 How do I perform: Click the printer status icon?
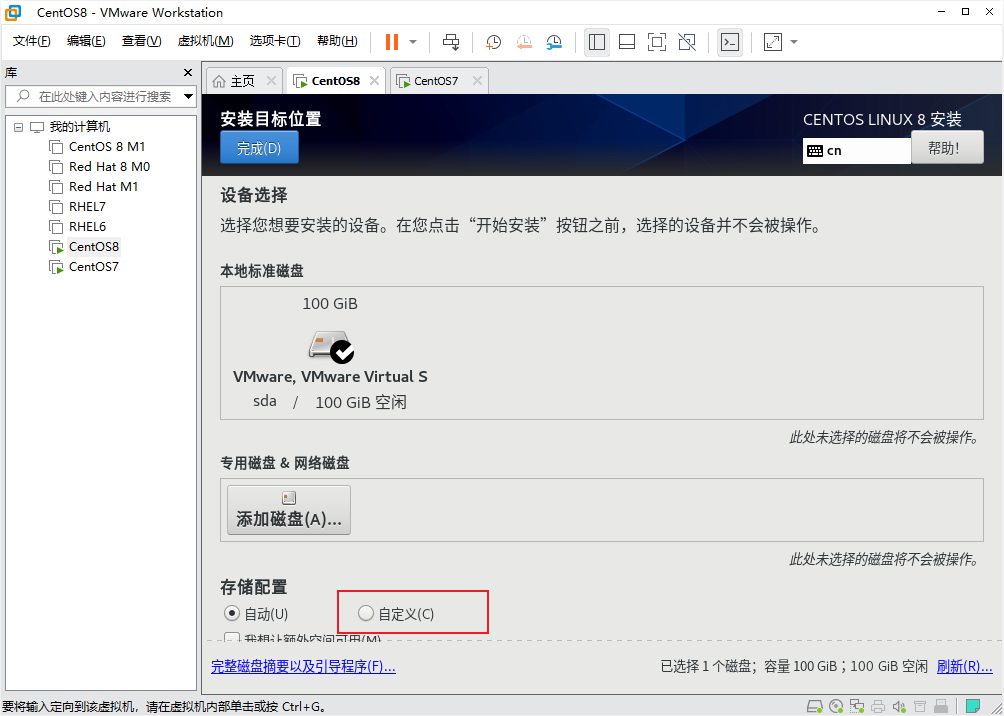pos(878,707)
